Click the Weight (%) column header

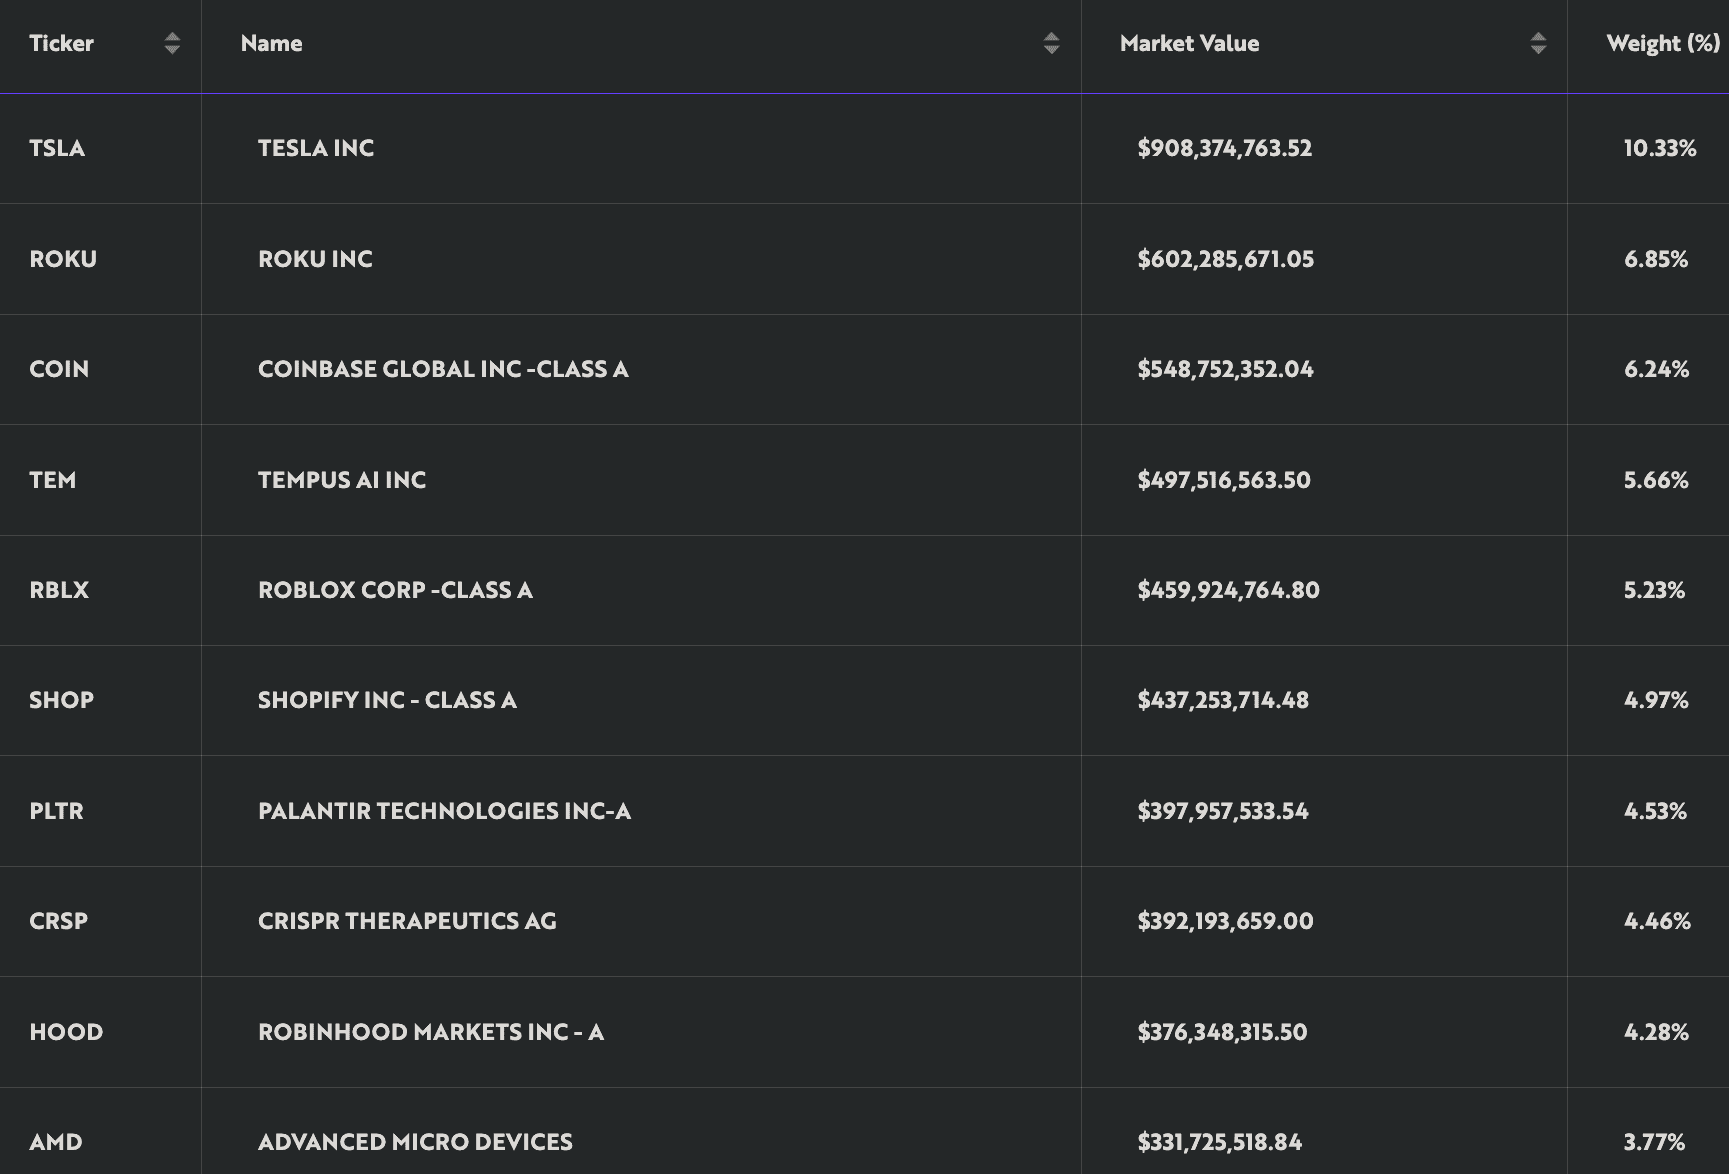[1663, 43]
